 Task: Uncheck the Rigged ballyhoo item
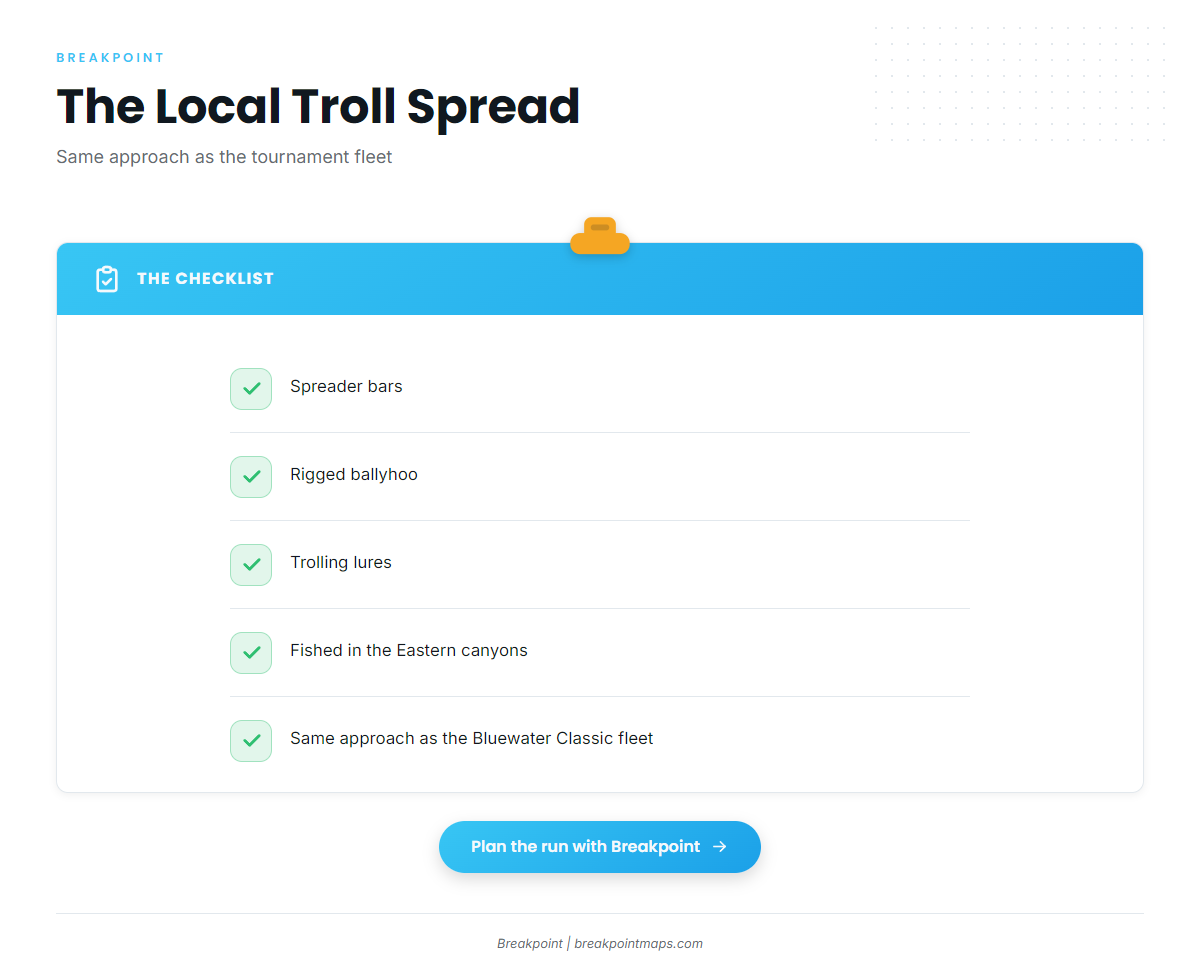[x=251, y=477]
